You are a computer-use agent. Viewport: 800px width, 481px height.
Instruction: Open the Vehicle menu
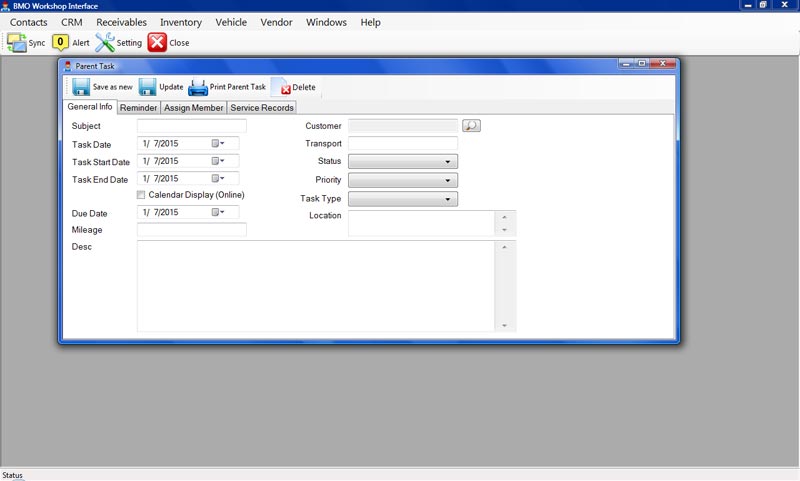[x=231, y=22]
